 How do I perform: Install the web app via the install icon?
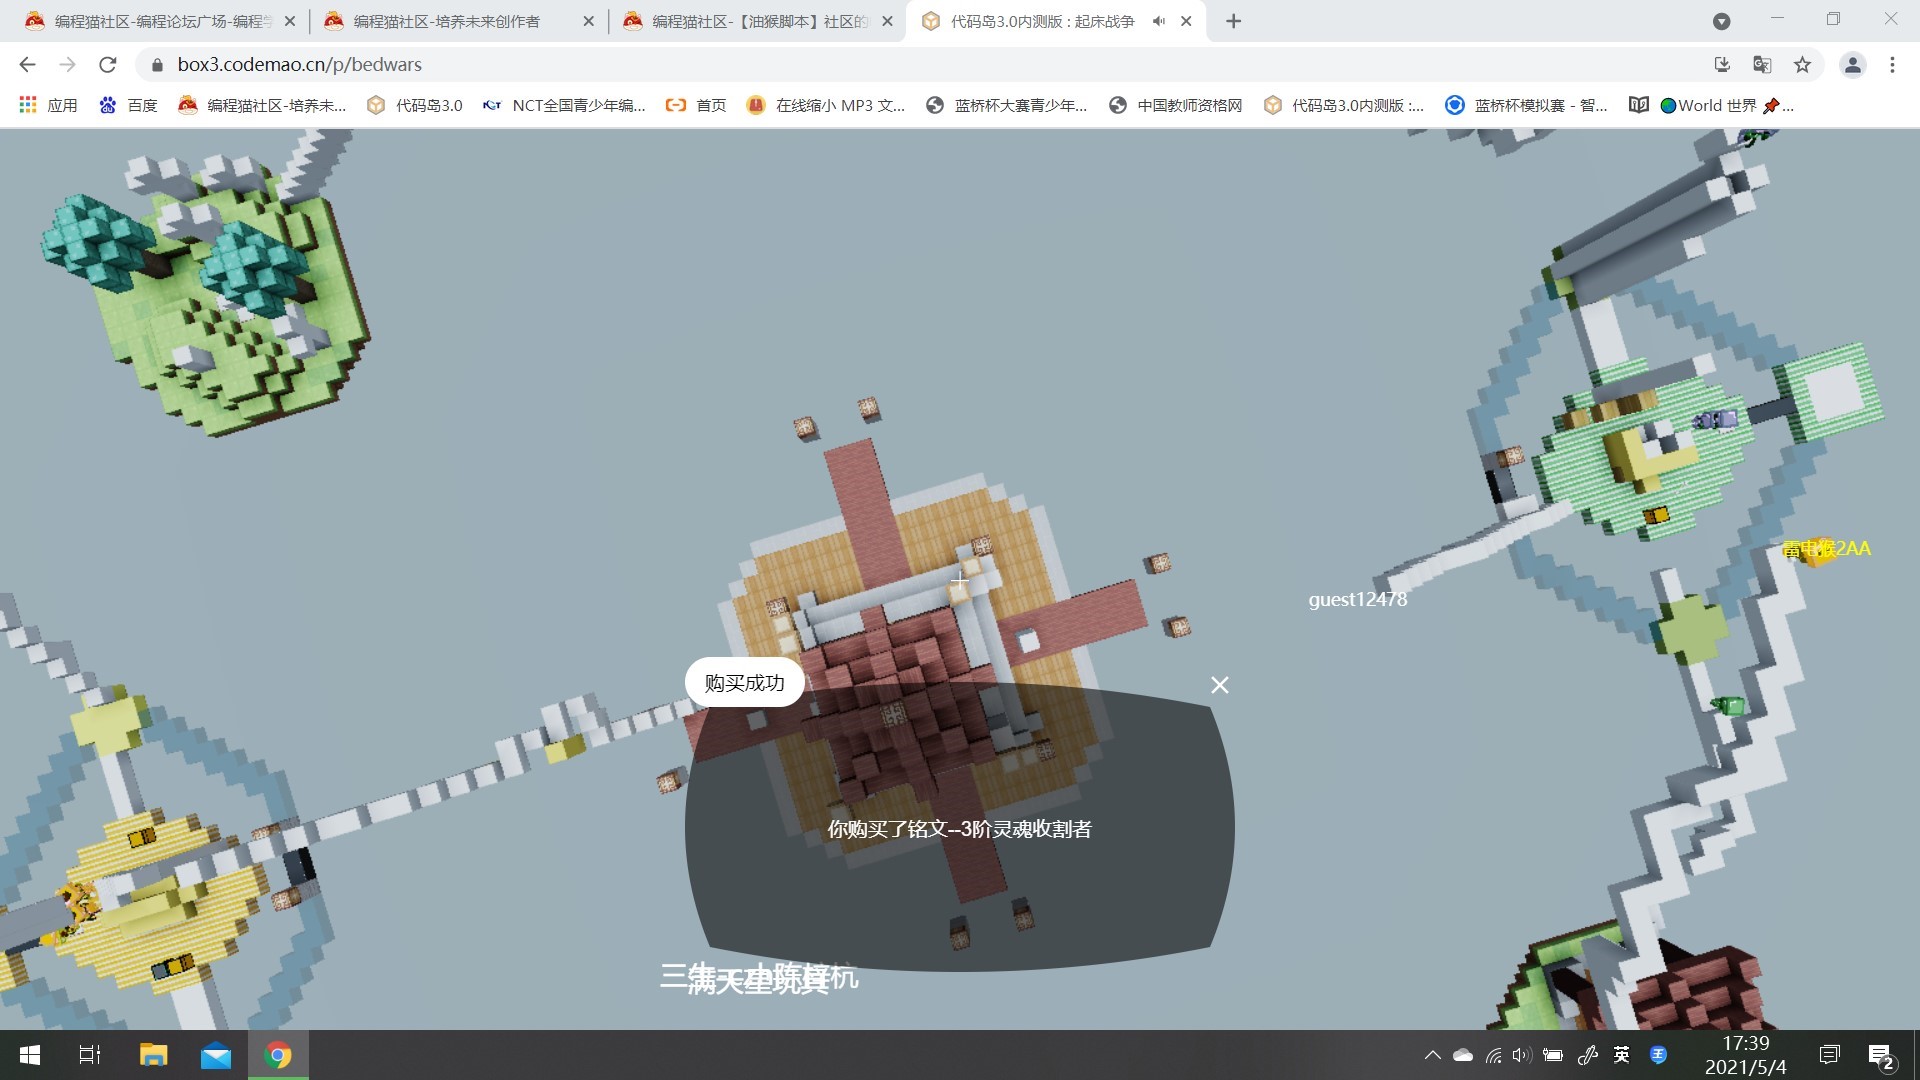pyautogui.click(x=1722, y=65)
